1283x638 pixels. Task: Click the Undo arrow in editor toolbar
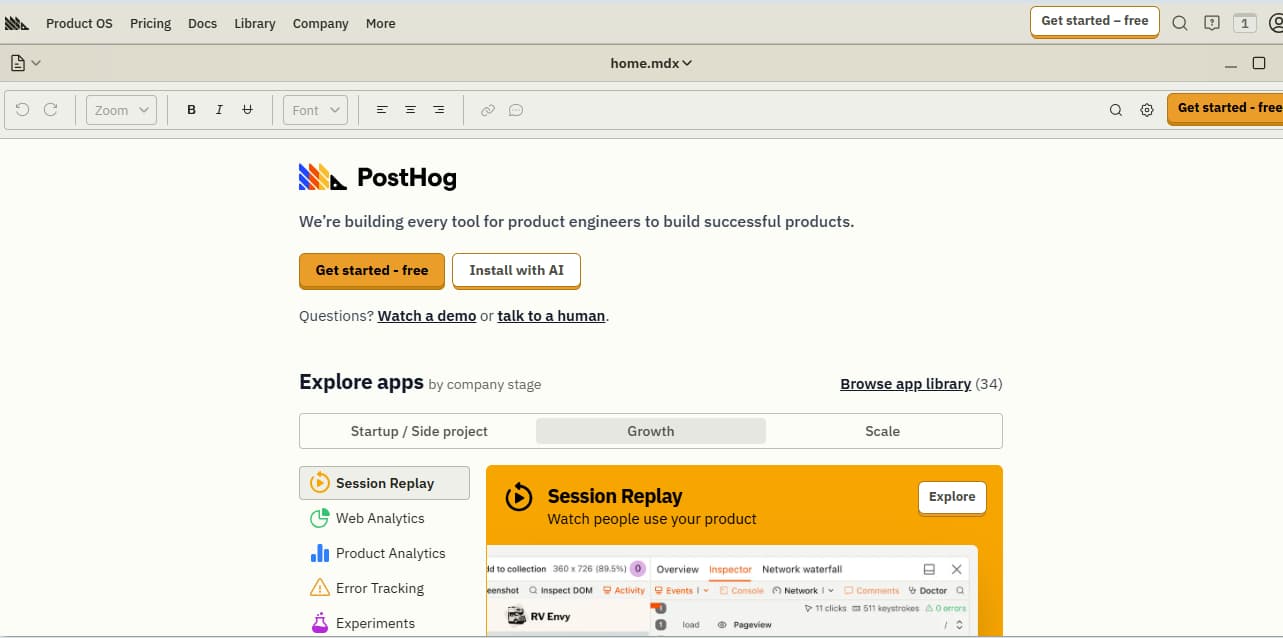click(22, 110)
